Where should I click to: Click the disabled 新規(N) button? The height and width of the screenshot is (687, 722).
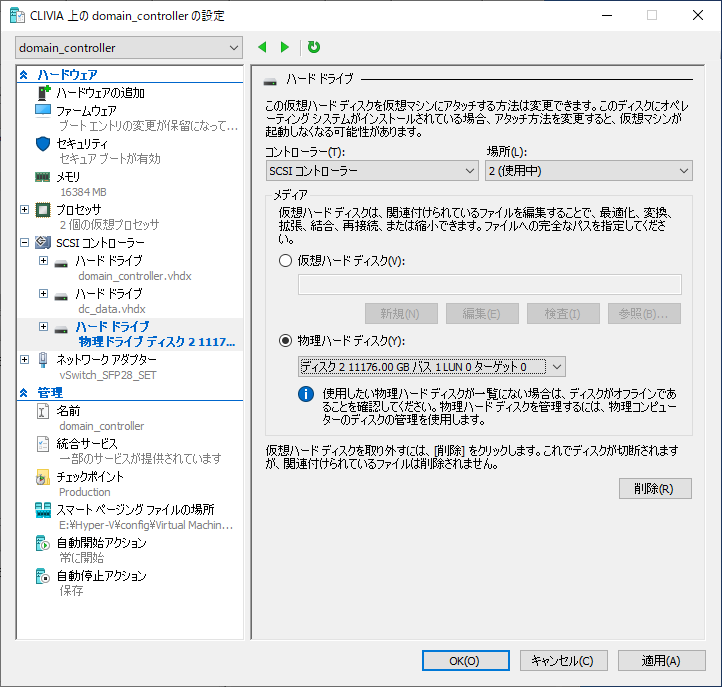(401, 314)
